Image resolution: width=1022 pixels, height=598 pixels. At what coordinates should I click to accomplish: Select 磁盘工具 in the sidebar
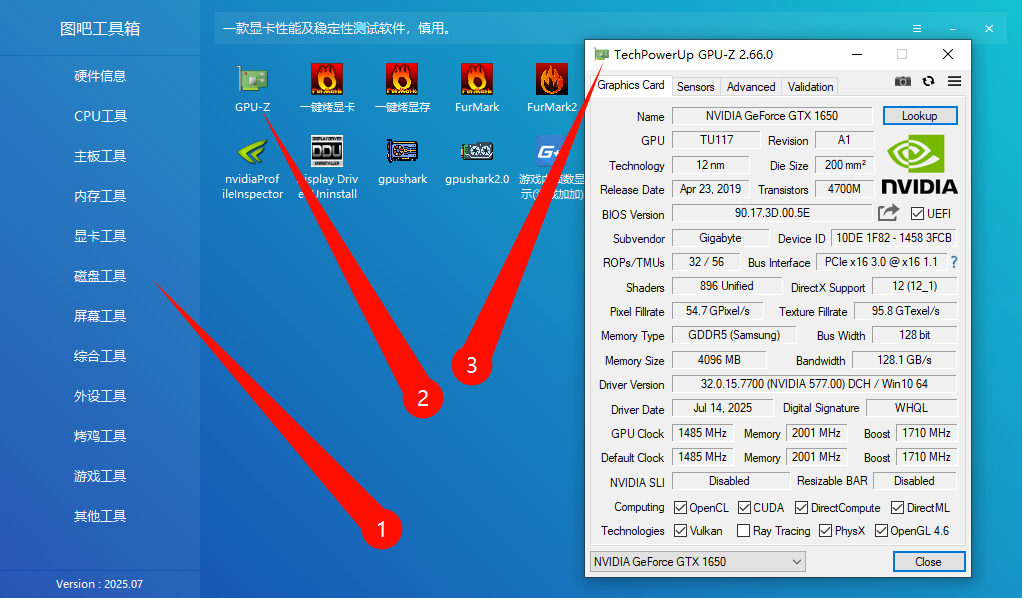tap(100, 276)
